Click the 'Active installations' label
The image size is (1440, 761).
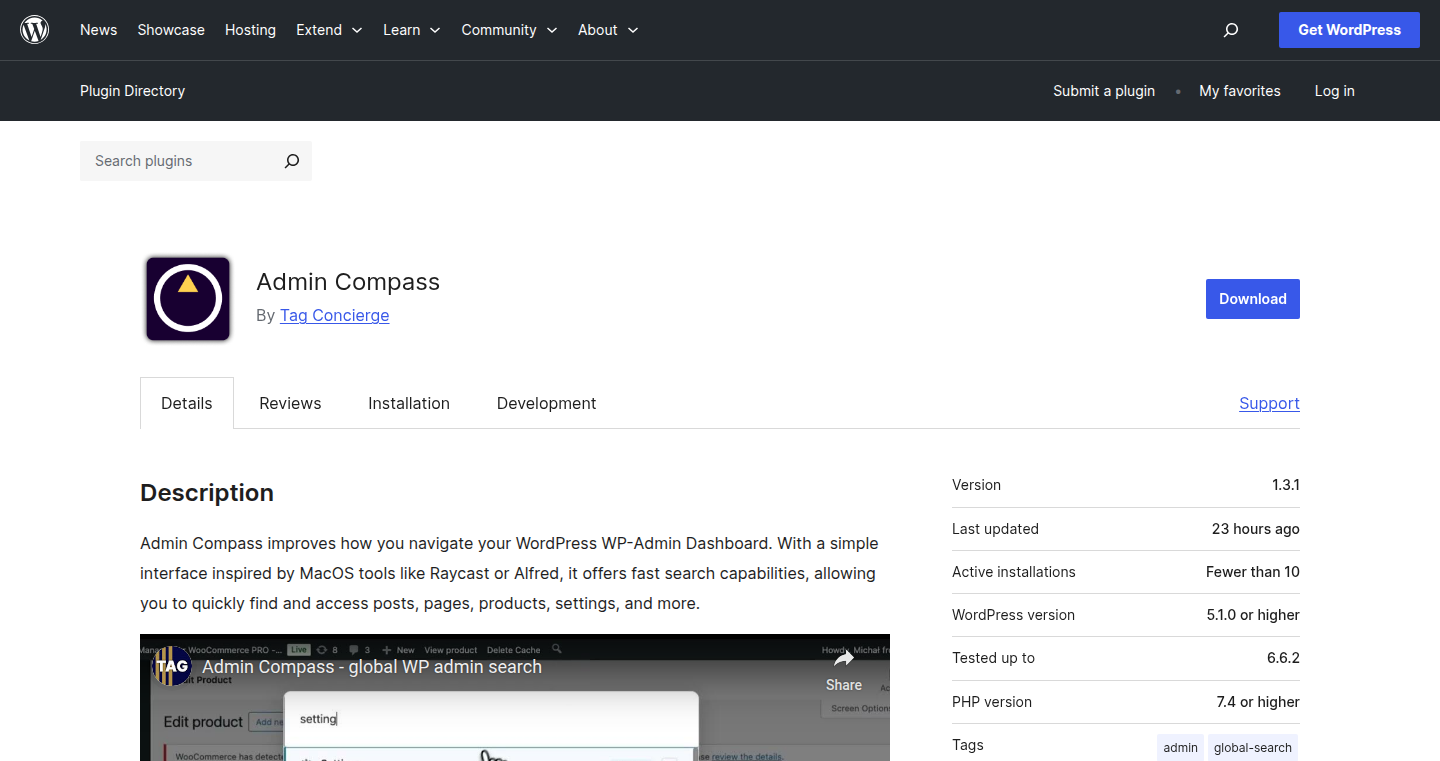click(1014, 572)
